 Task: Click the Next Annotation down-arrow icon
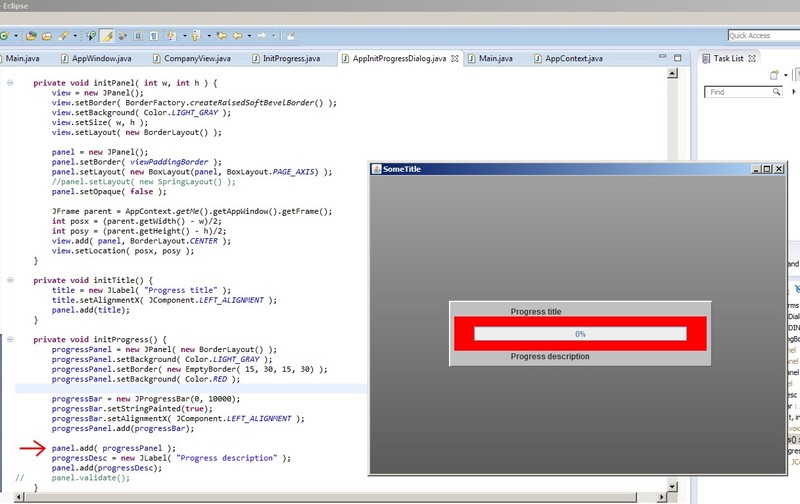click(171, 36)
